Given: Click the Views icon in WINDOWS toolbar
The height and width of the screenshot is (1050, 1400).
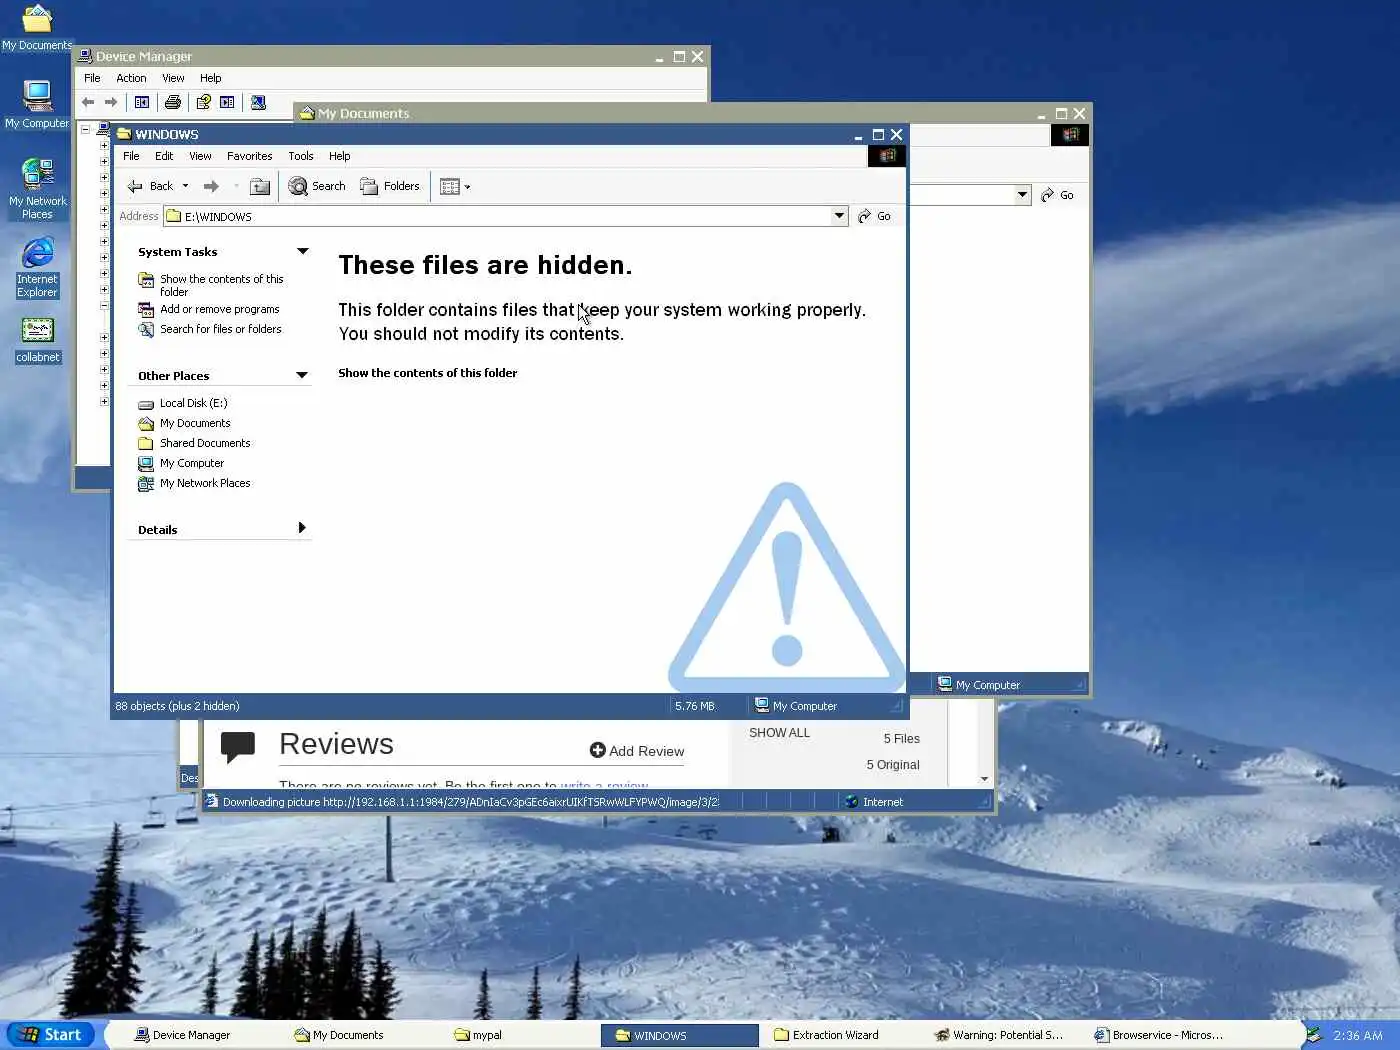Looking at the screenshot, I should 450,186.
